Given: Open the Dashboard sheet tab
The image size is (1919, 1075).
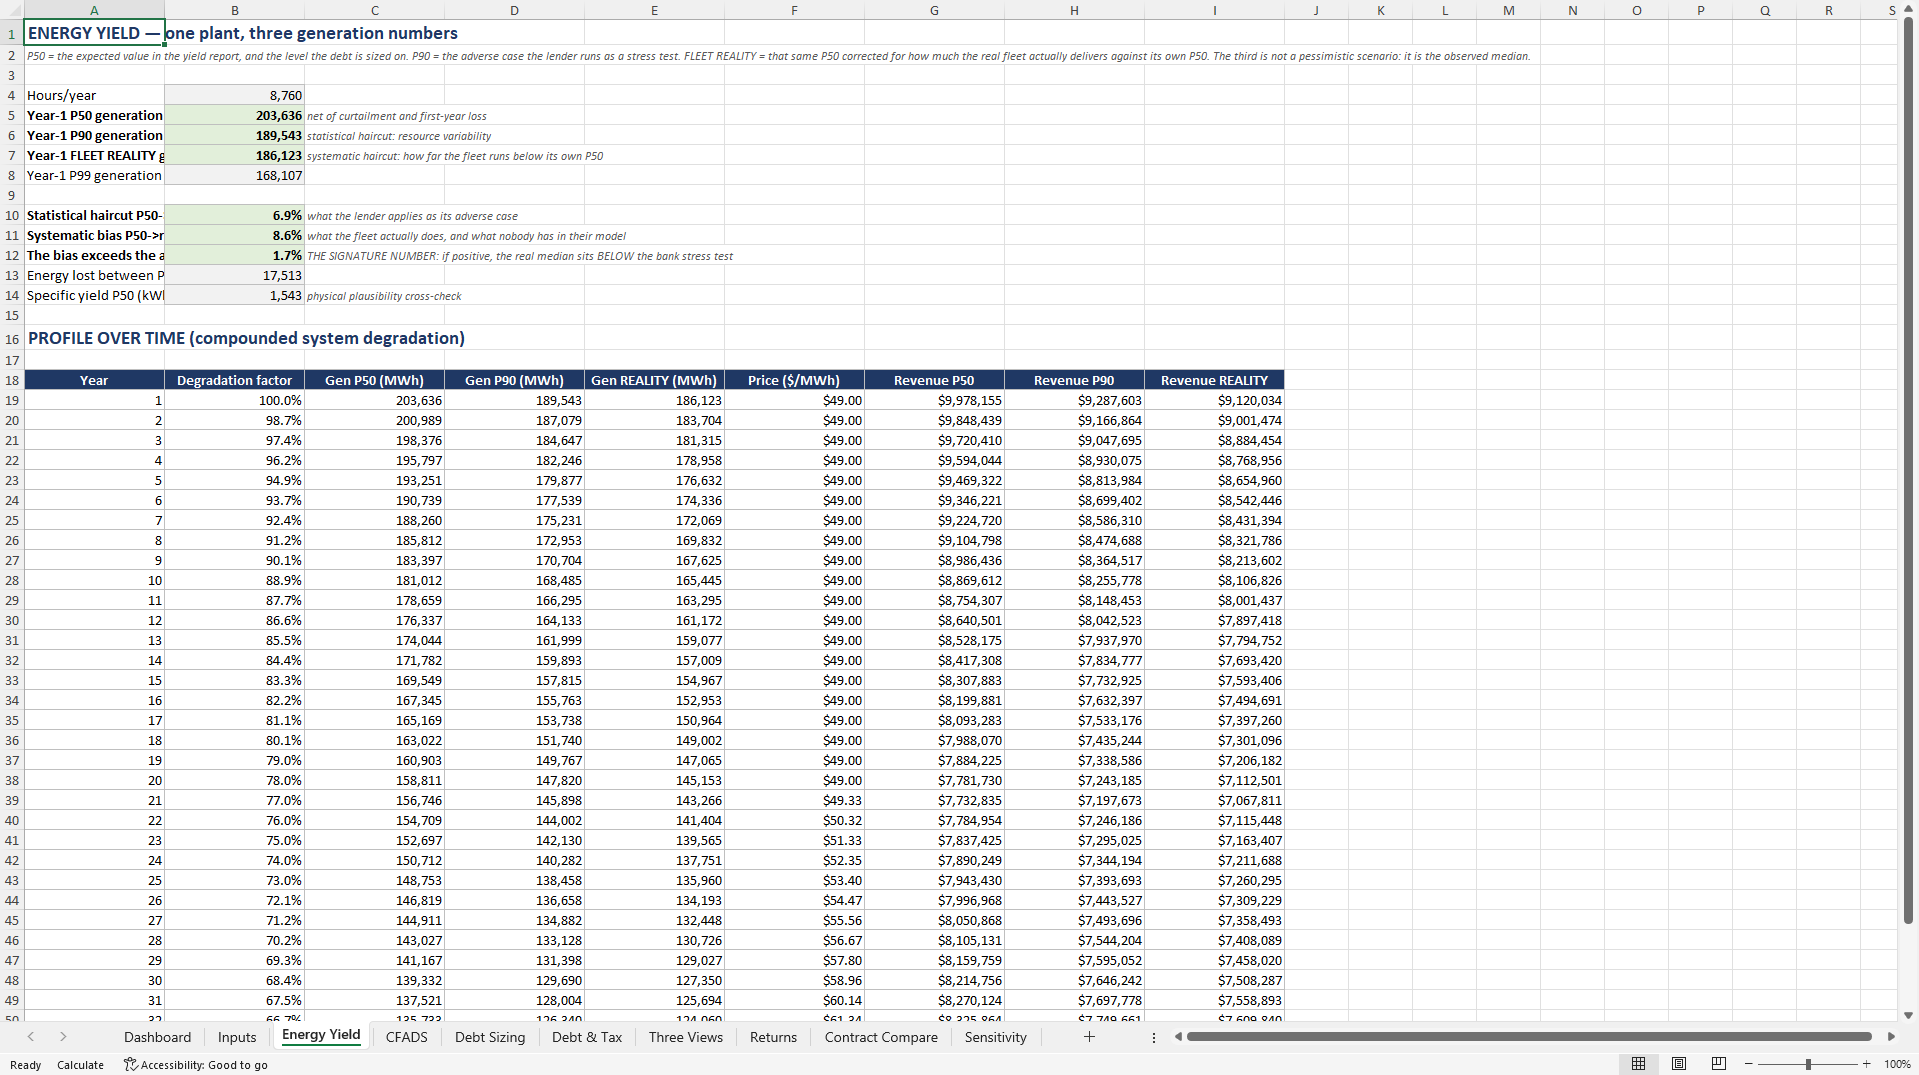Looking at the screenshot, I should [157, 1037].
